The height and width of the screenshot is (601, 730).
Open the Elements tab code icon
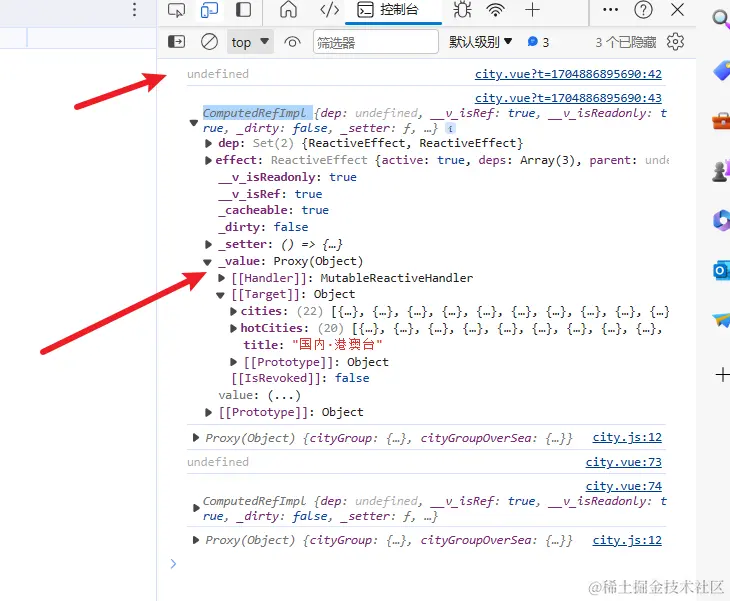[x=330, y=10]
